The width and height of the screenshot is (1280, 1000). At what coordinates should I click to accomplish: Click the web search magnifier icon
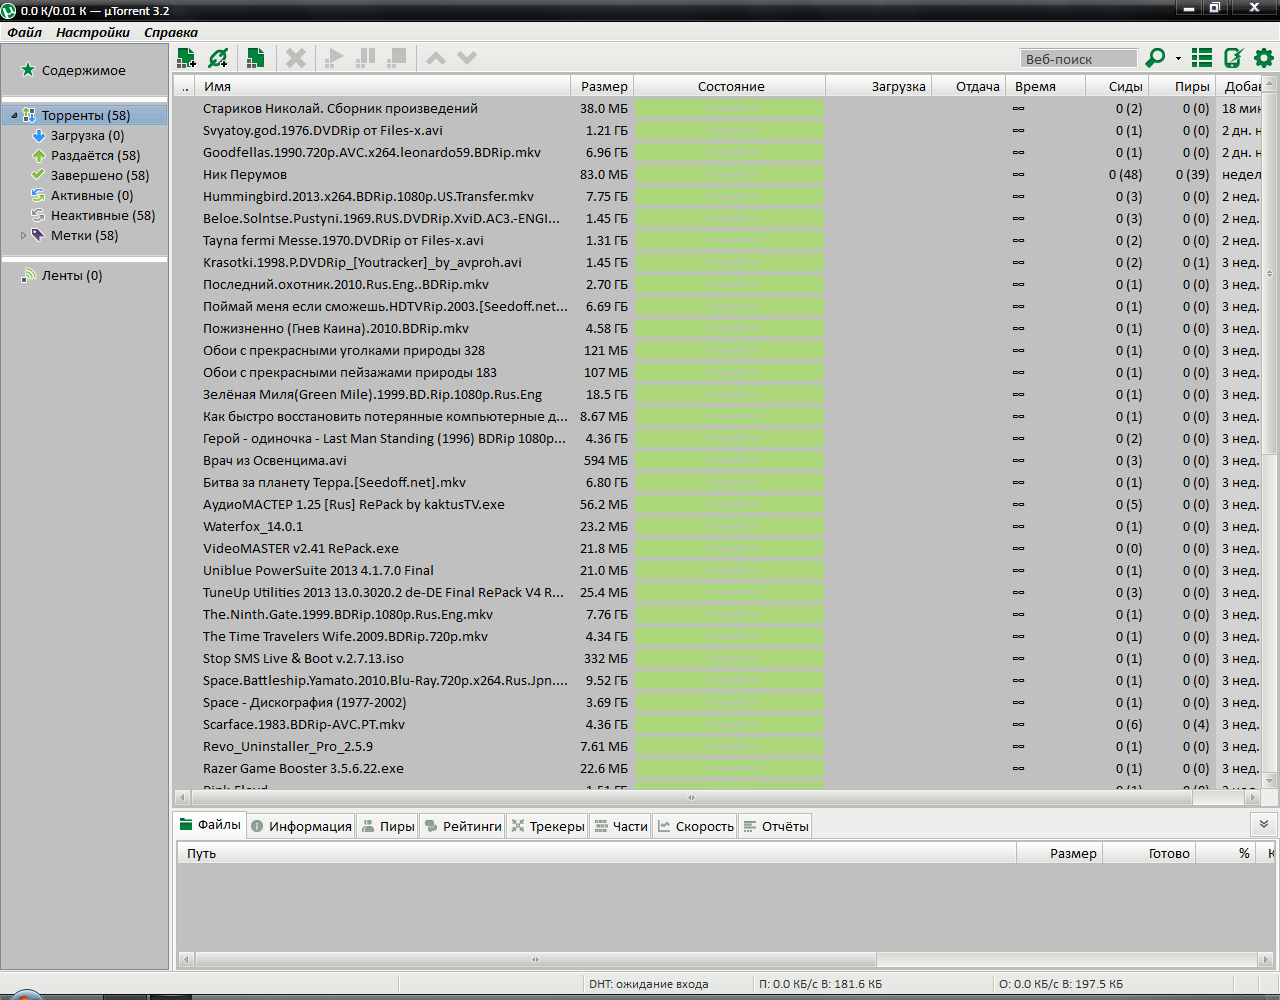point(1155,58)
